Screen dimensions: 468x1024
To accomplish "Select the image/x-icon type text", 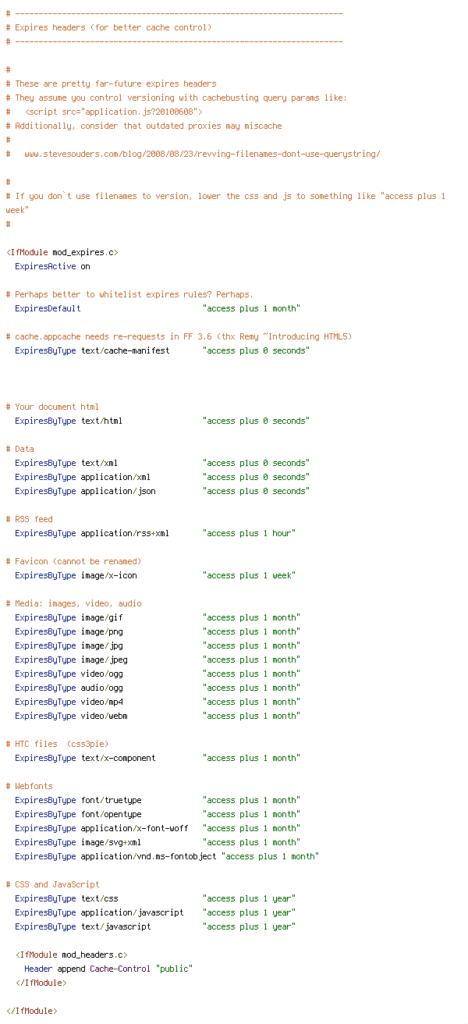I will tap(109, 575).
